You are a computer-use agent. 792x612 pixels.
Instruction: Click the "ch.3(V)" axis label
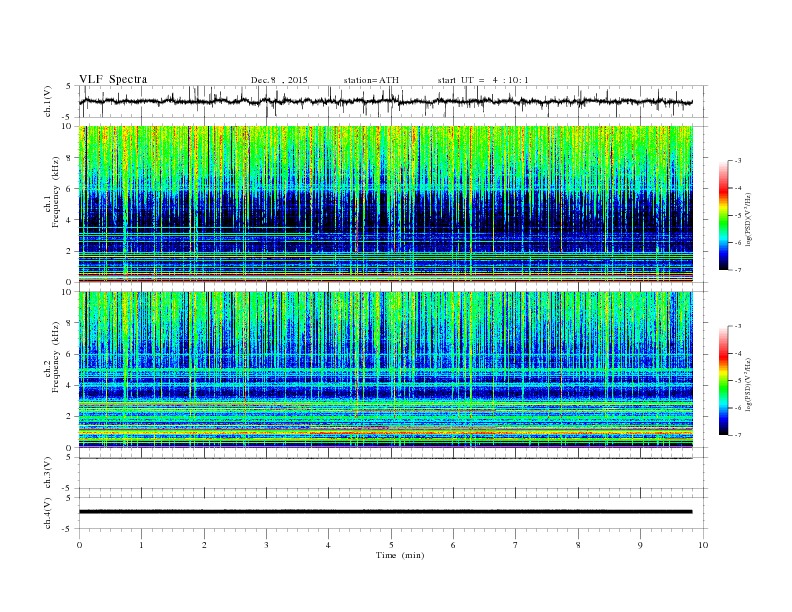pyautogui.click(x=48, y=473)
